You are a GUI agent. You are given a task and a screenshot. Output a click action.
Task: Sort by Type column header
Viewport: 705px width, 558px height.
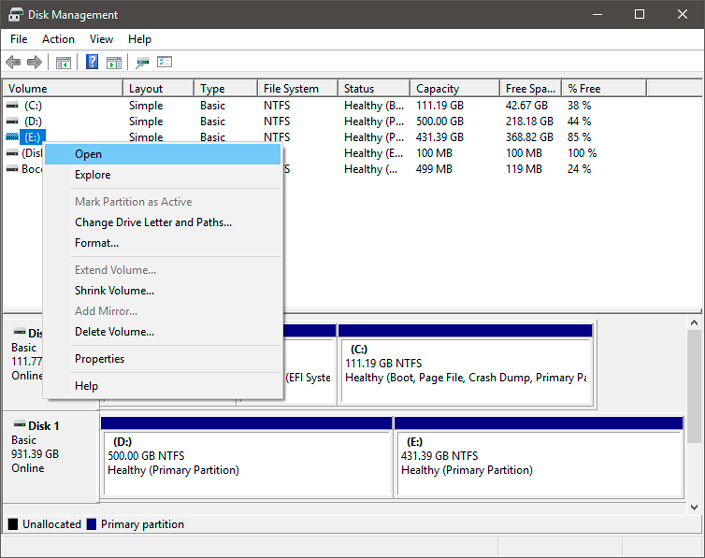point(226,89)
